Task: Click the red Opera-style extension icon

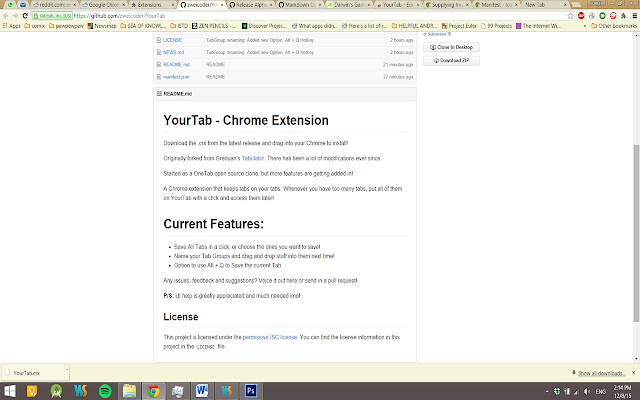Action: [x=613, y=16]
